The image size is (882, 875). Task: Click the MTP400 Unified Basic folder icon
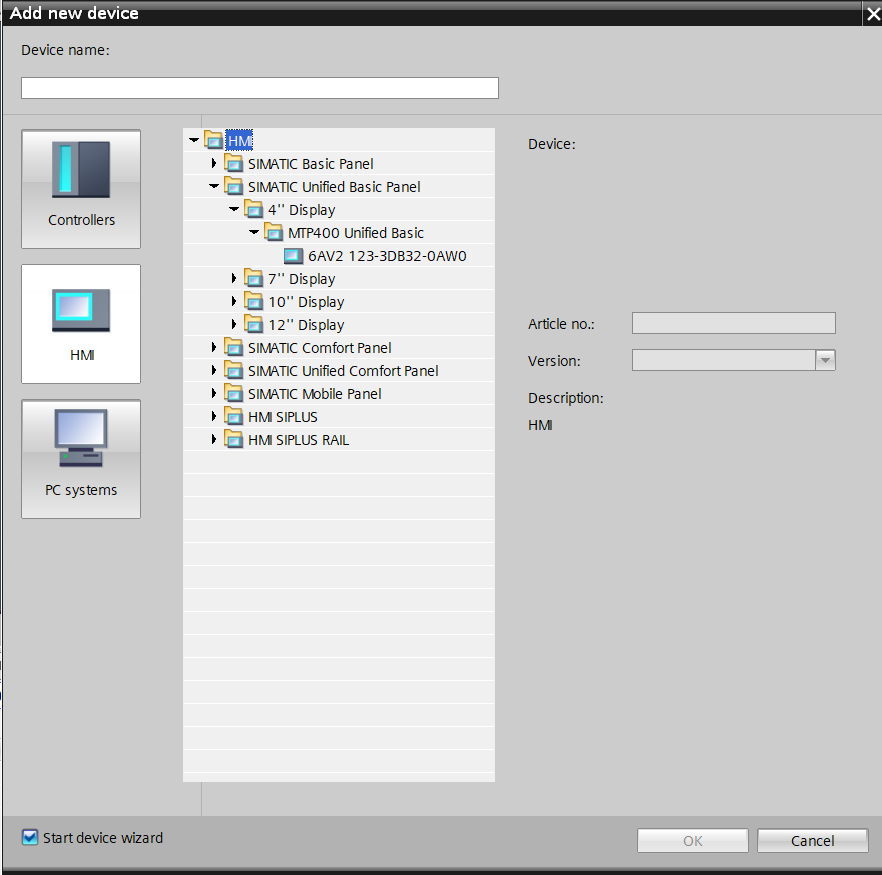click(274, 232)
